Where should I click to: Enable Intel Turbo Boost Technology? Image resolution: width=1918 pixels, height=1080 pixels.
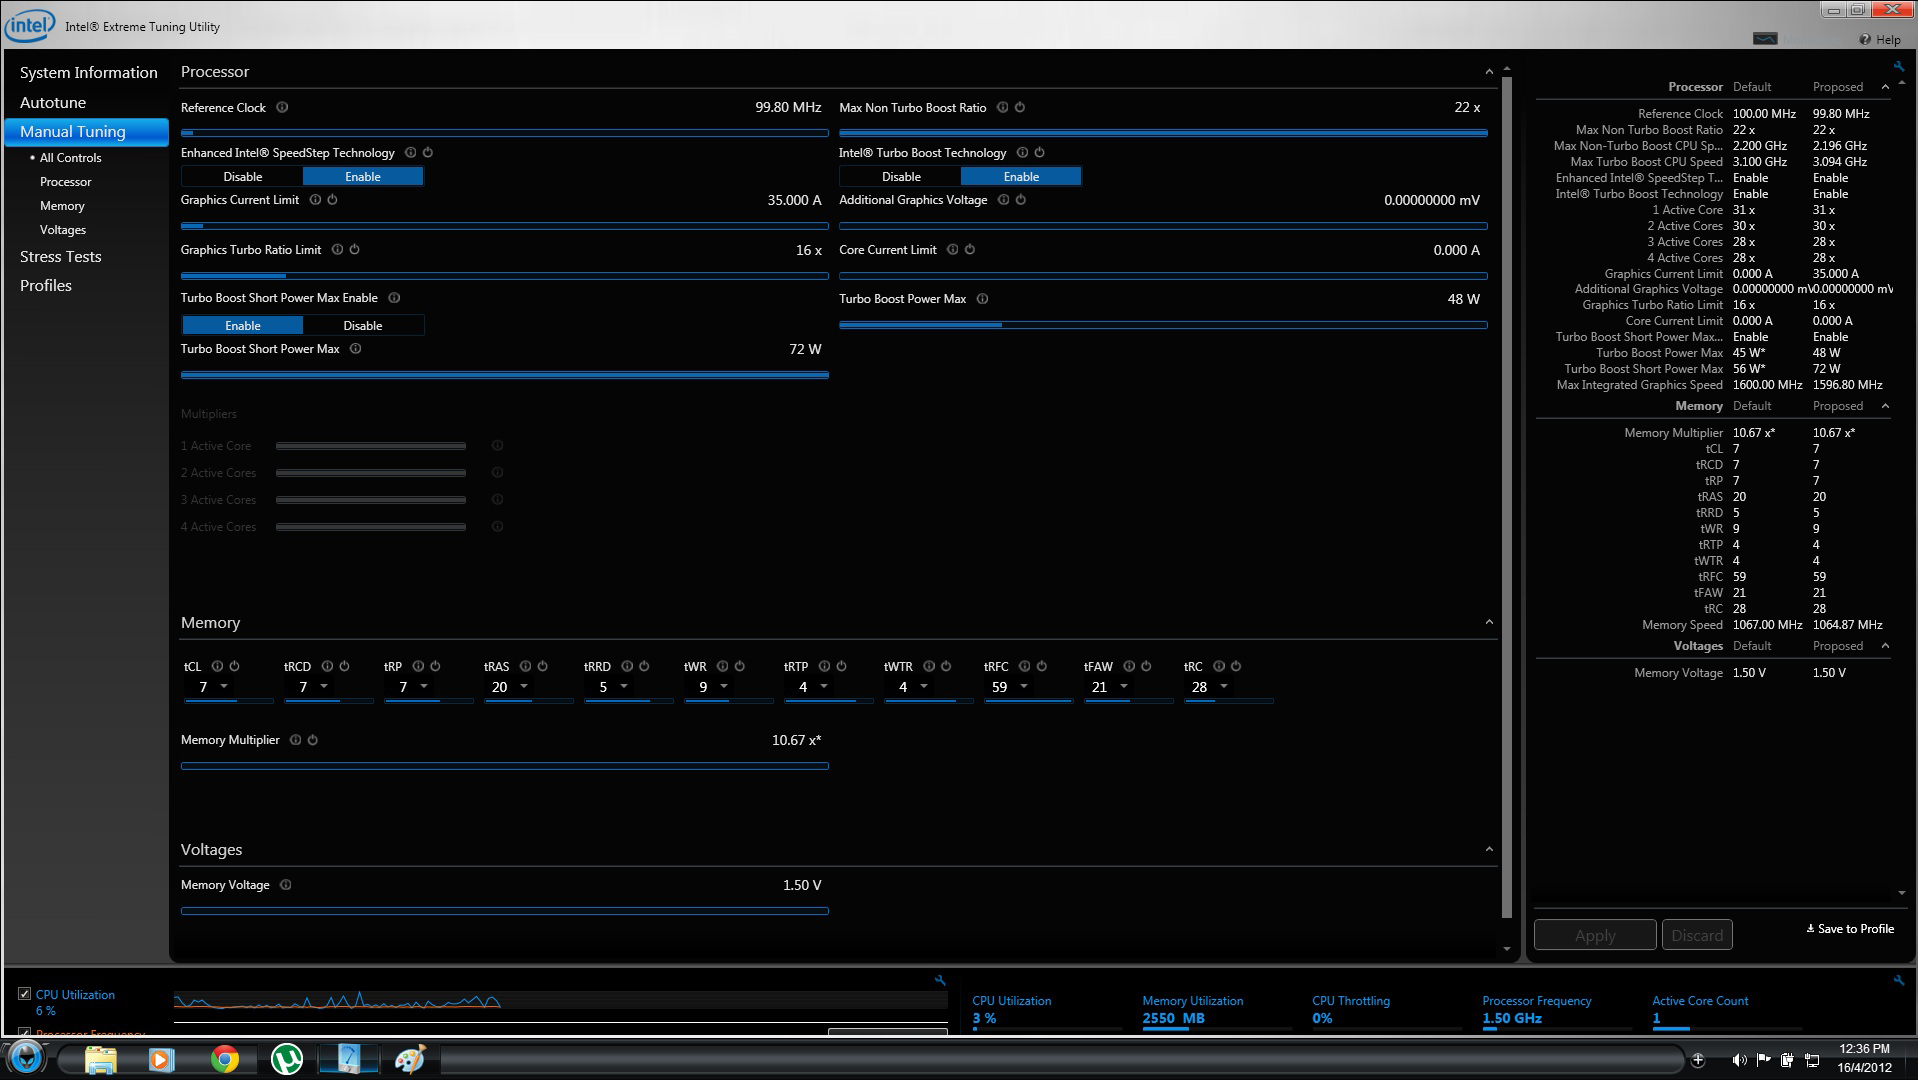point(1021,176)
